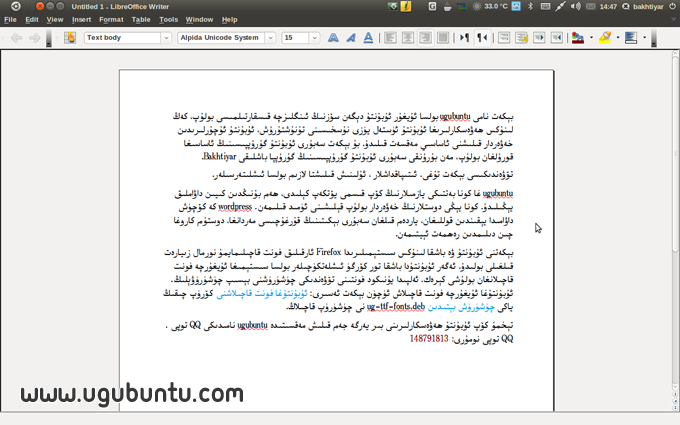Click the yellow notes pencil indicator

[406, 7]
